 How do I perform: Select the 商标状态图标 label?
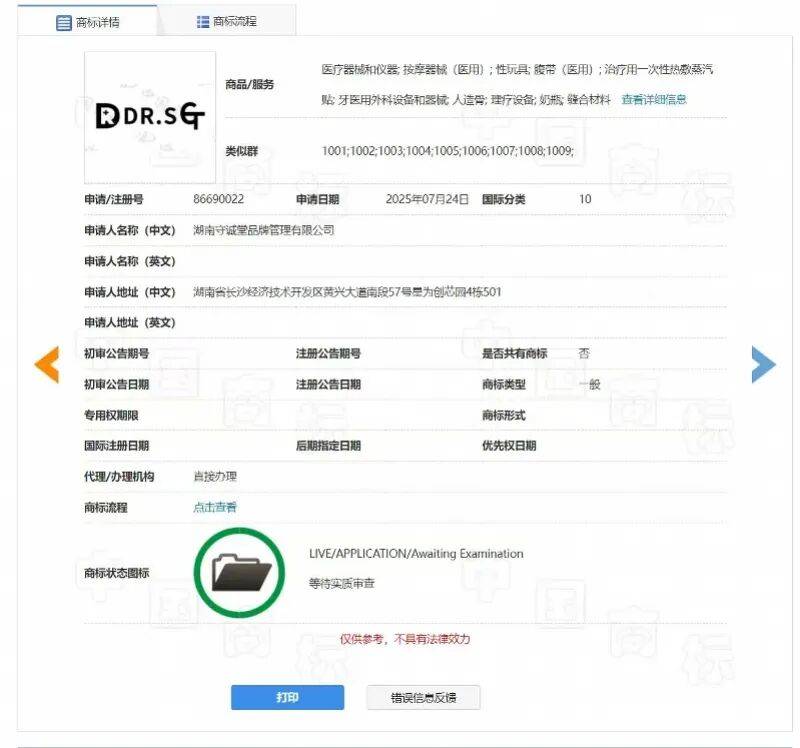click(117, 573)
